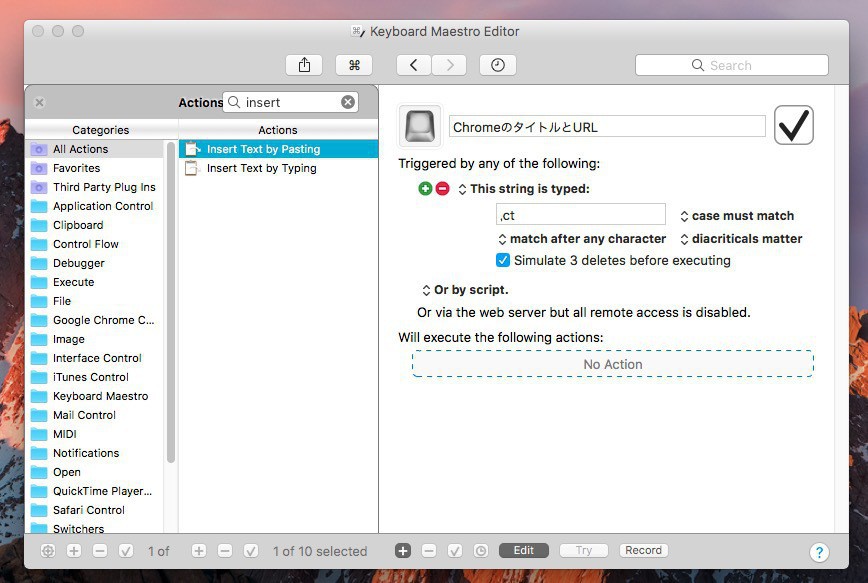Click the toolbar Search field
Image resolution: width=868 pixels, height=583 pixels.
coord(732,65)
